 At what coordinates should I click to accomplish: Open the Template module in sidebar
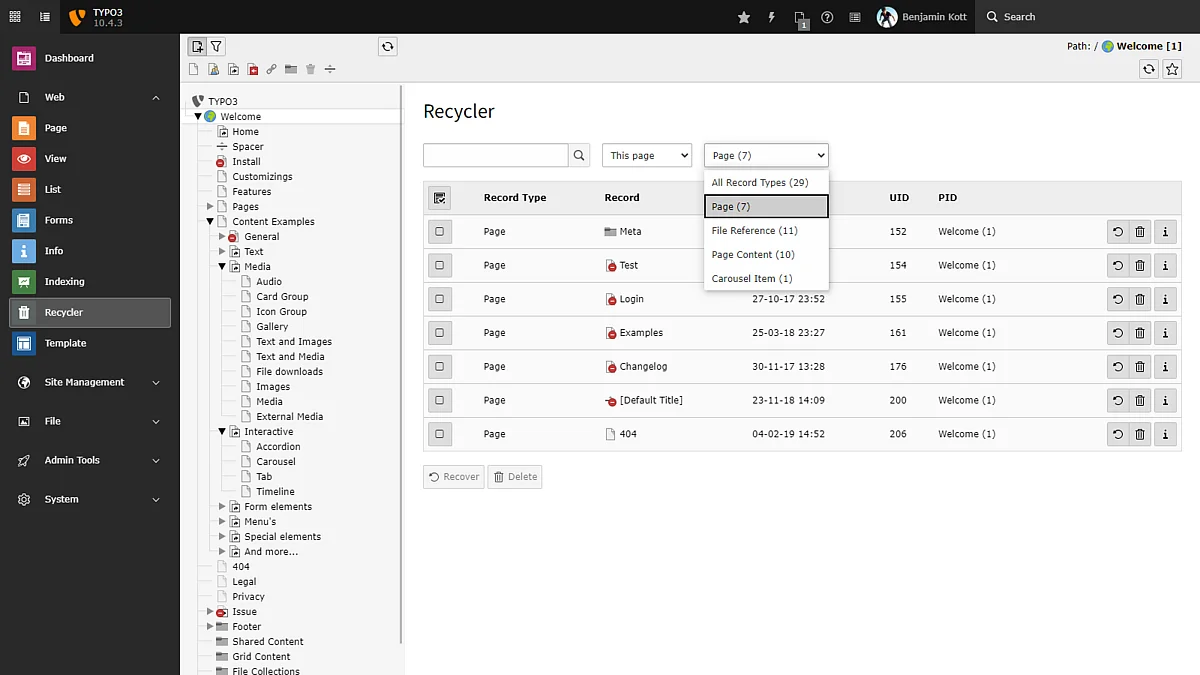pyautogui.click(x=65, y=343)
